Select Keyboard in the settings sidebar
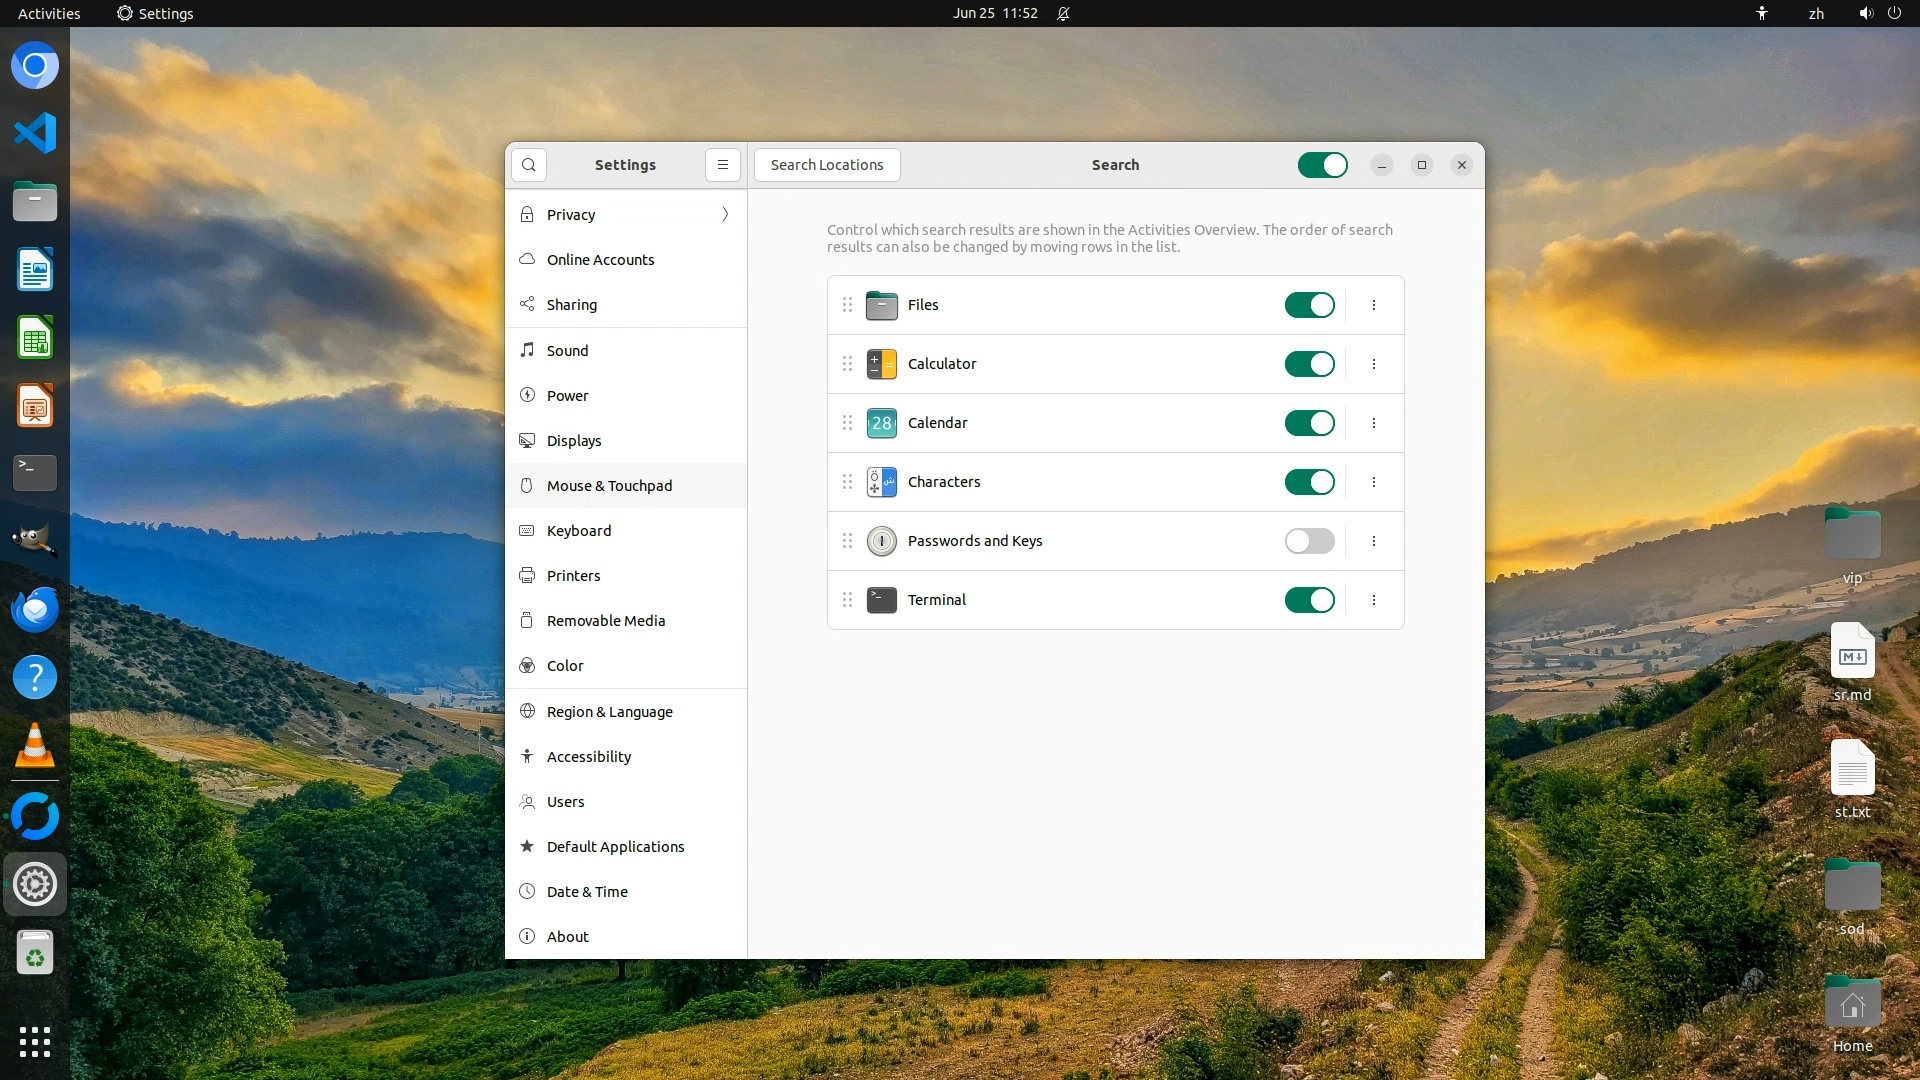Viewport: 1920px width, 1080px height. point(579,531)
